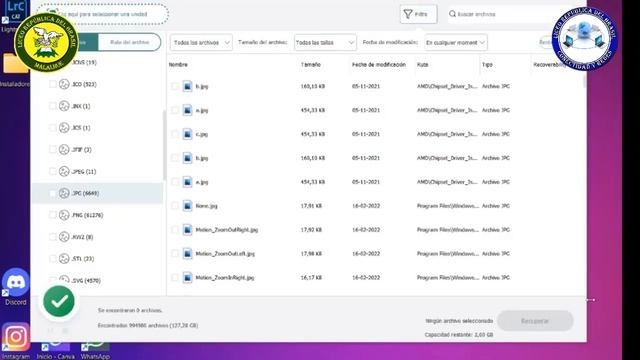Click the image icon of Motion_ZoomOutLeft.jpg
This screenshot has height=360, width=640.
[187, 253]
